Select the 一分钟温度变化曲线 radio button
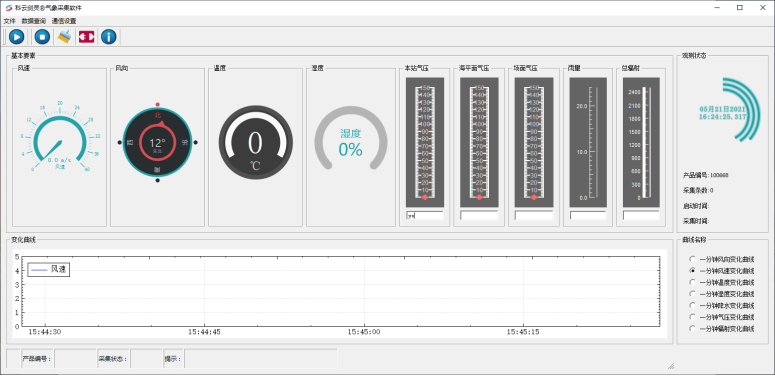This screenshot has width=775, height=376. [692, 282]
